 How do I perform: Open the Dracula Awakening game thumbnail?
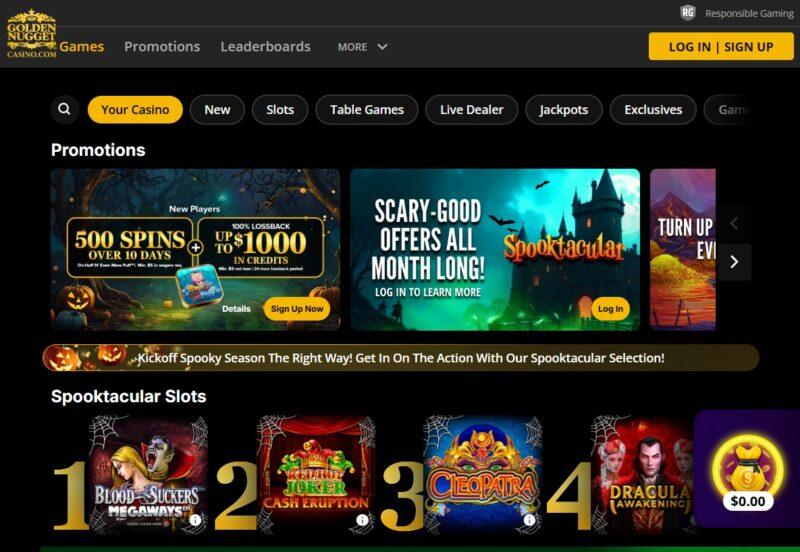coord(643,474)
